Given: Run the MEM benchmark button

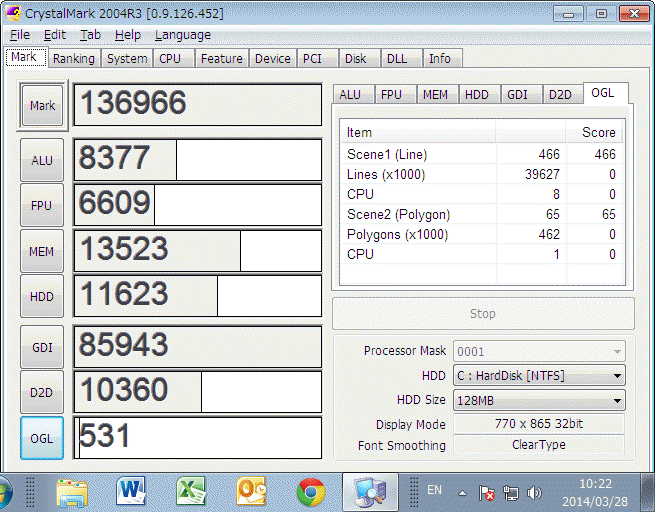Looking at the screenshot, I should [42, 251].
